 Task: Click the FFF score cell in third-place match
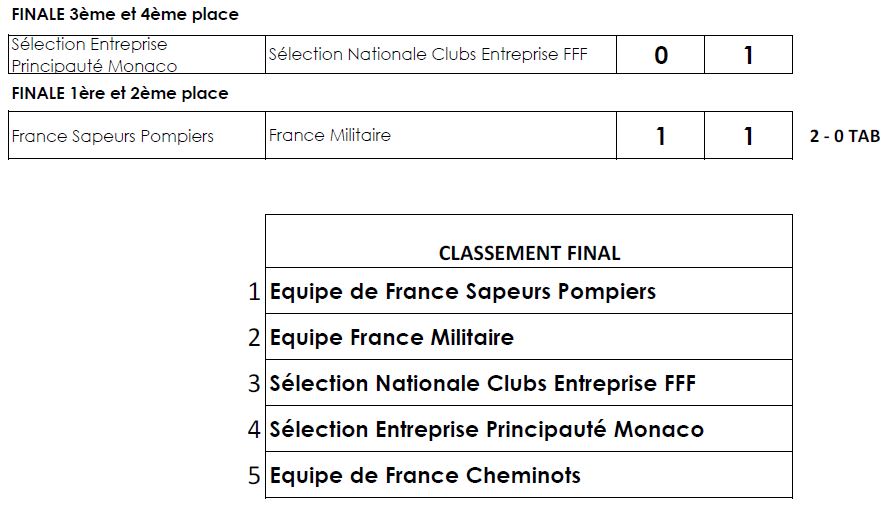point(748,55)
